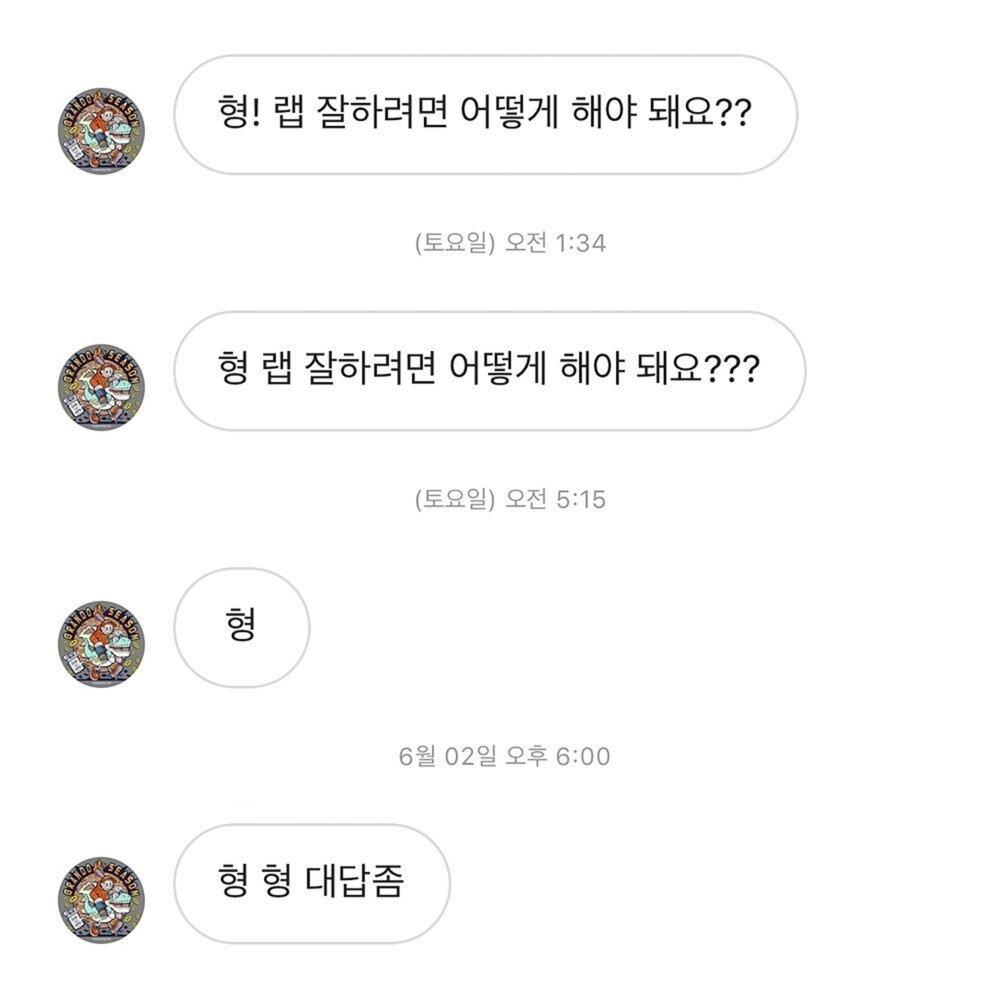Click the '(토요일) 오전 5:15' timestamp

click(510, 499)
